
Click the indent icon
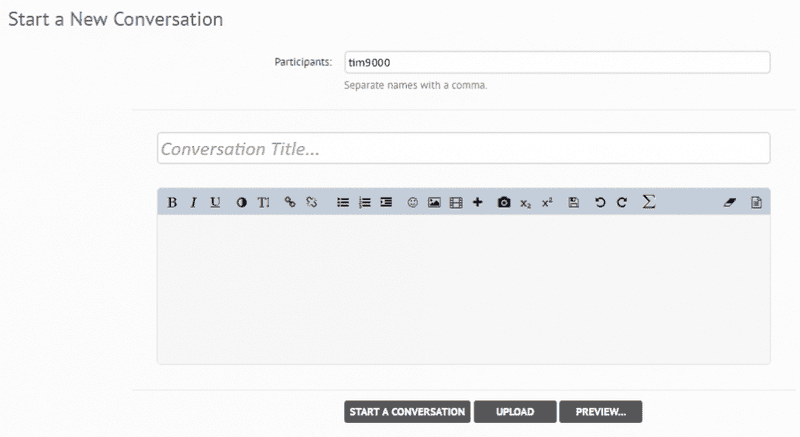click(x=386, y=202)
